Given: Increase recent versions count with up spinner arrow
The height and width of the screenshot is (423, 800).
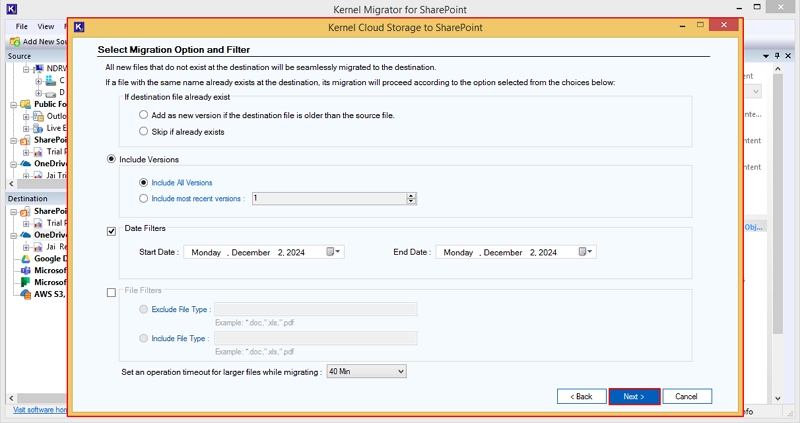Looking at the screenshot, I should (411, 196).
